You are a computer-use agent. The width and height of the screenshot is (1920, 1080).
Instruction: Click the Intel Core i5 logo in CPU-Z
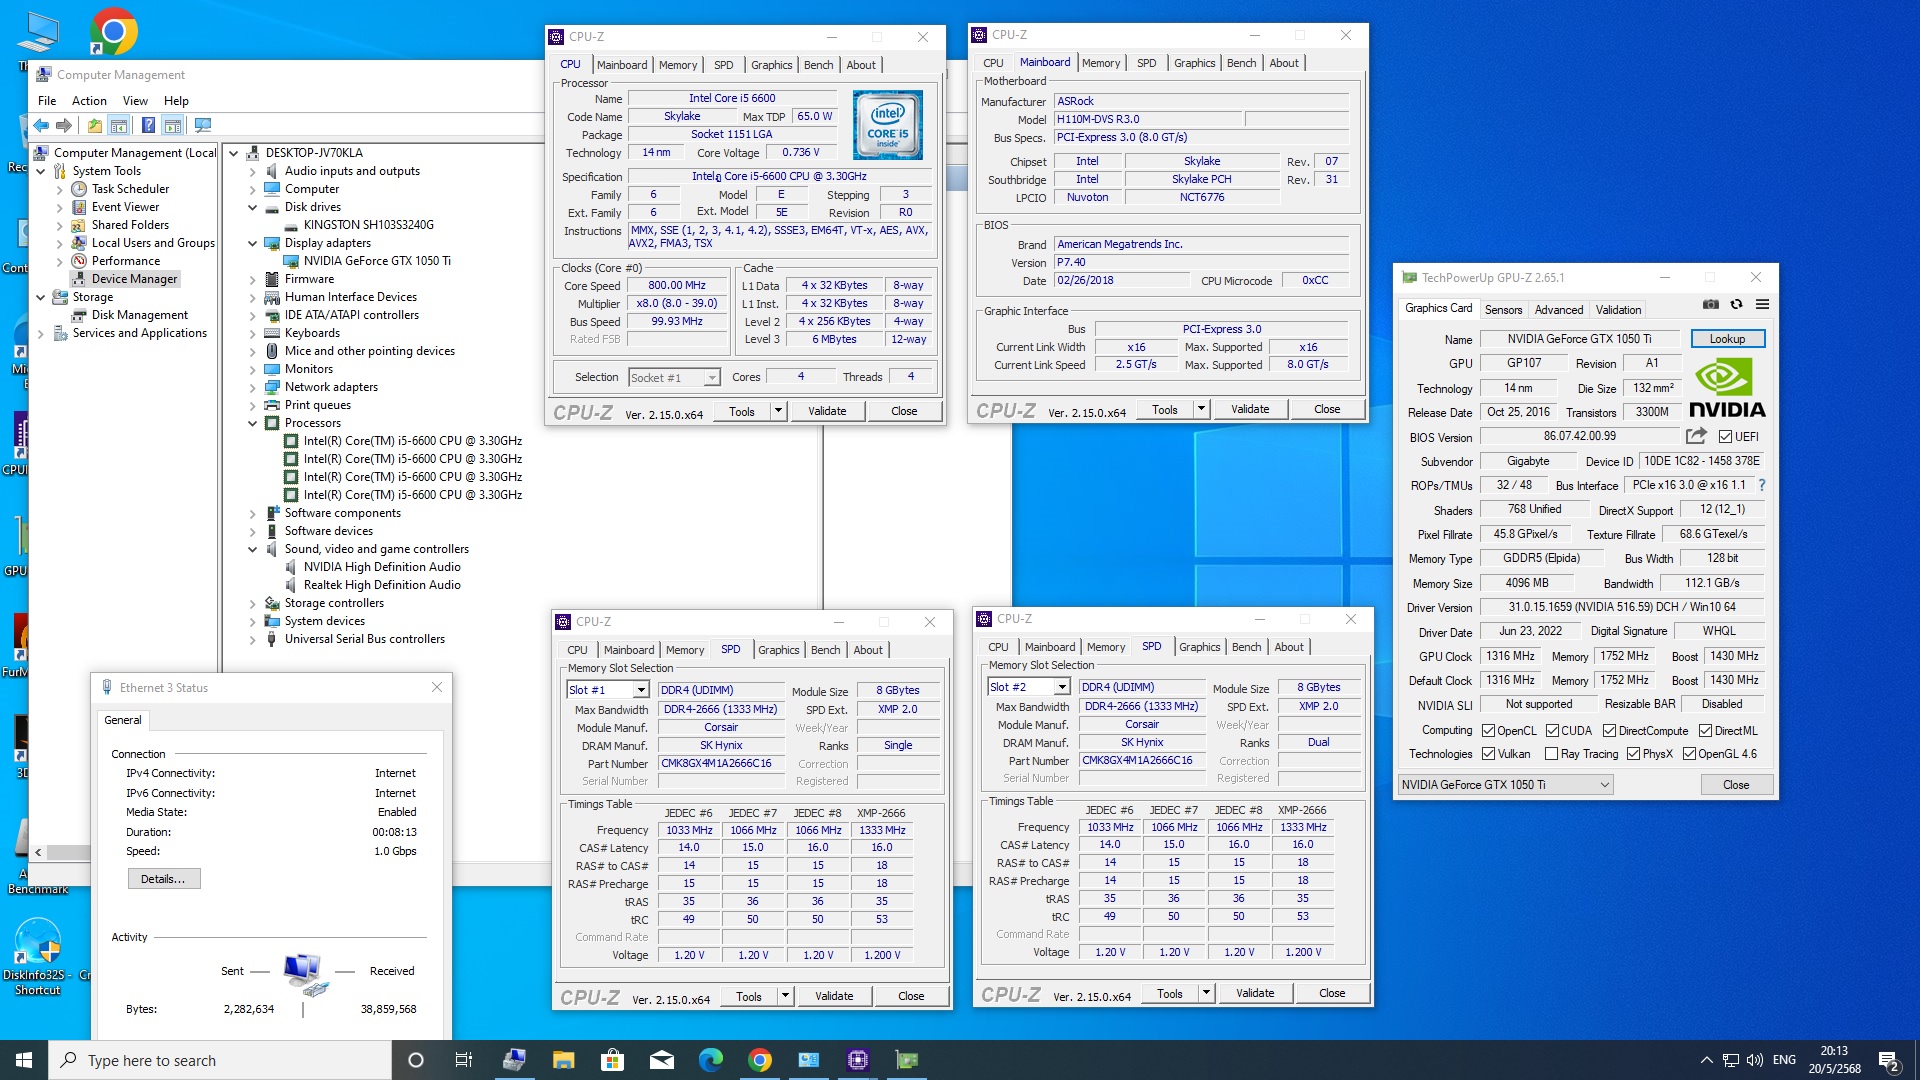(x=888, y=125)
